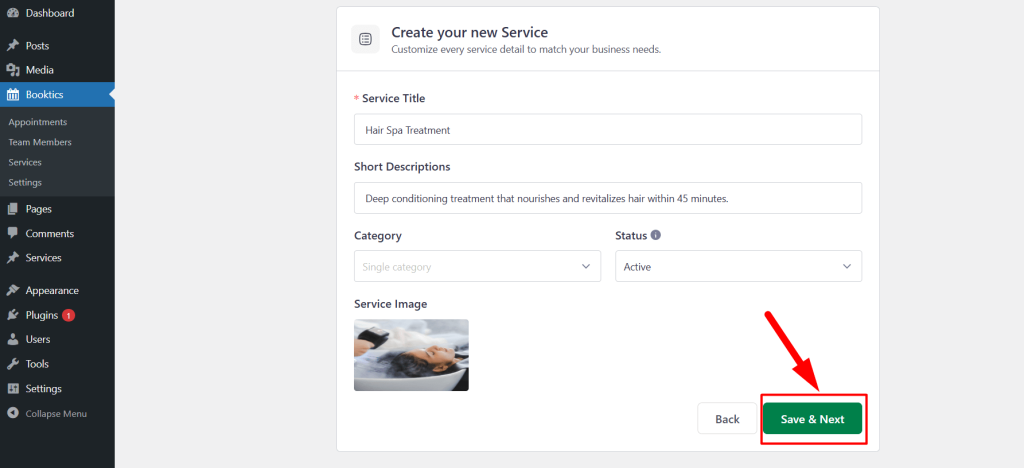Open Team Members in the Booktics submenu
The width and height of the screenshot is (1024, 468).
coord(40,142)
